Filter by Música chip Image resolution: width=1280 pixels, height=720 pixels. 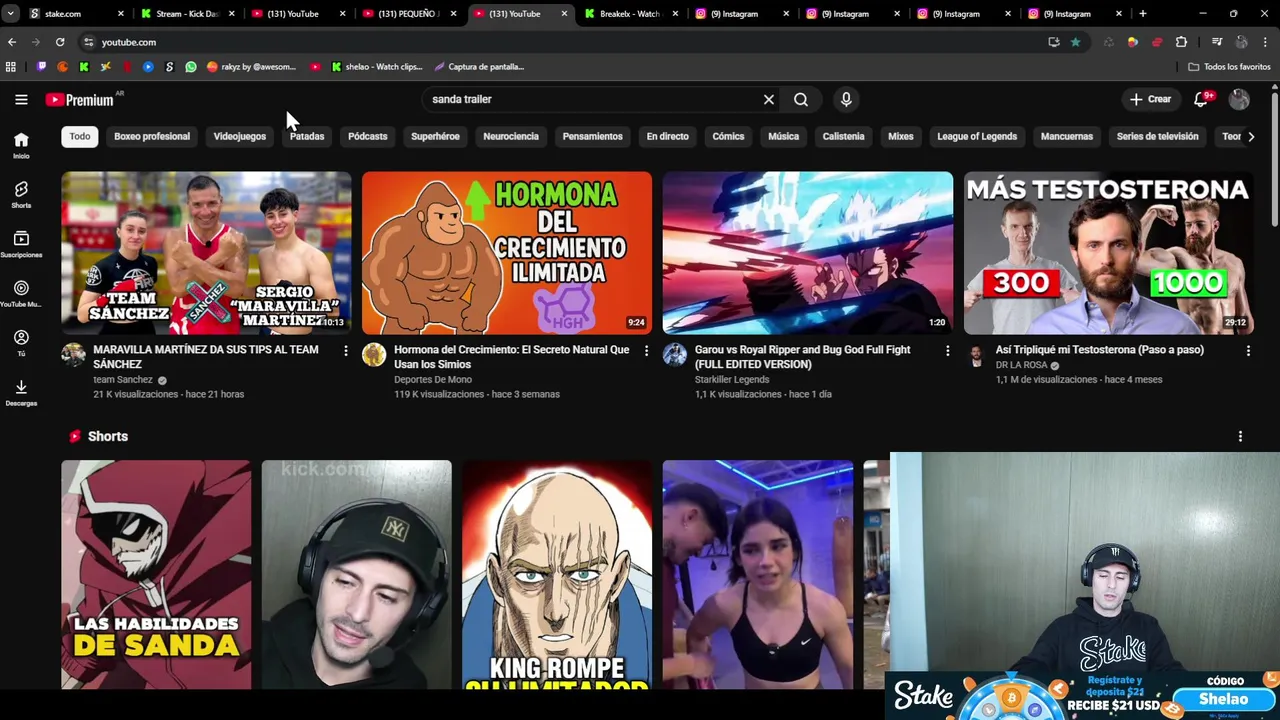click(x=783, y=136)
